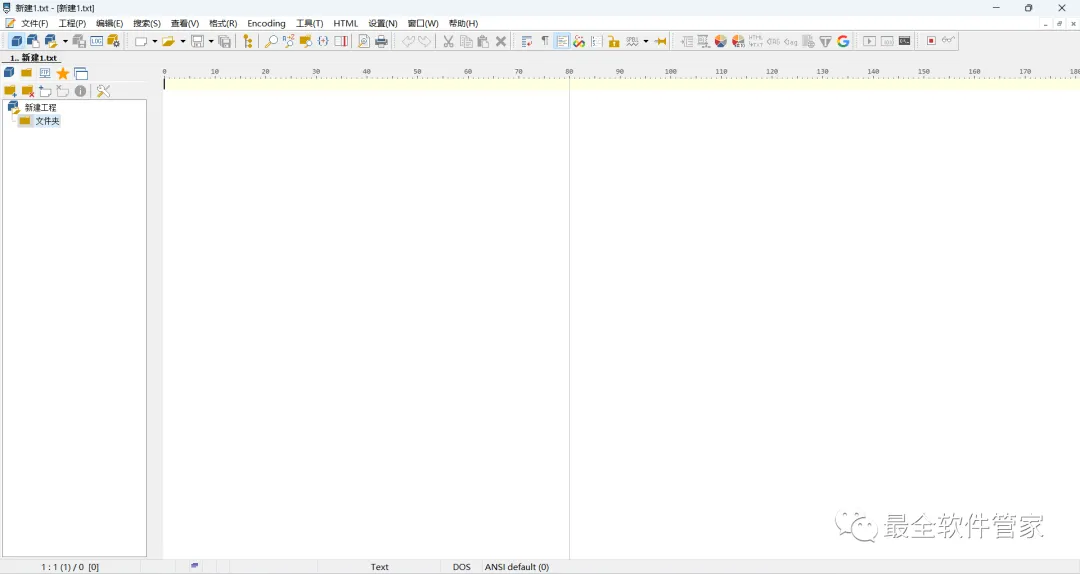Toggle the orange ruler pin button
The height and width of the screenshot is (574, 1080).
click(x=661, y=41)
